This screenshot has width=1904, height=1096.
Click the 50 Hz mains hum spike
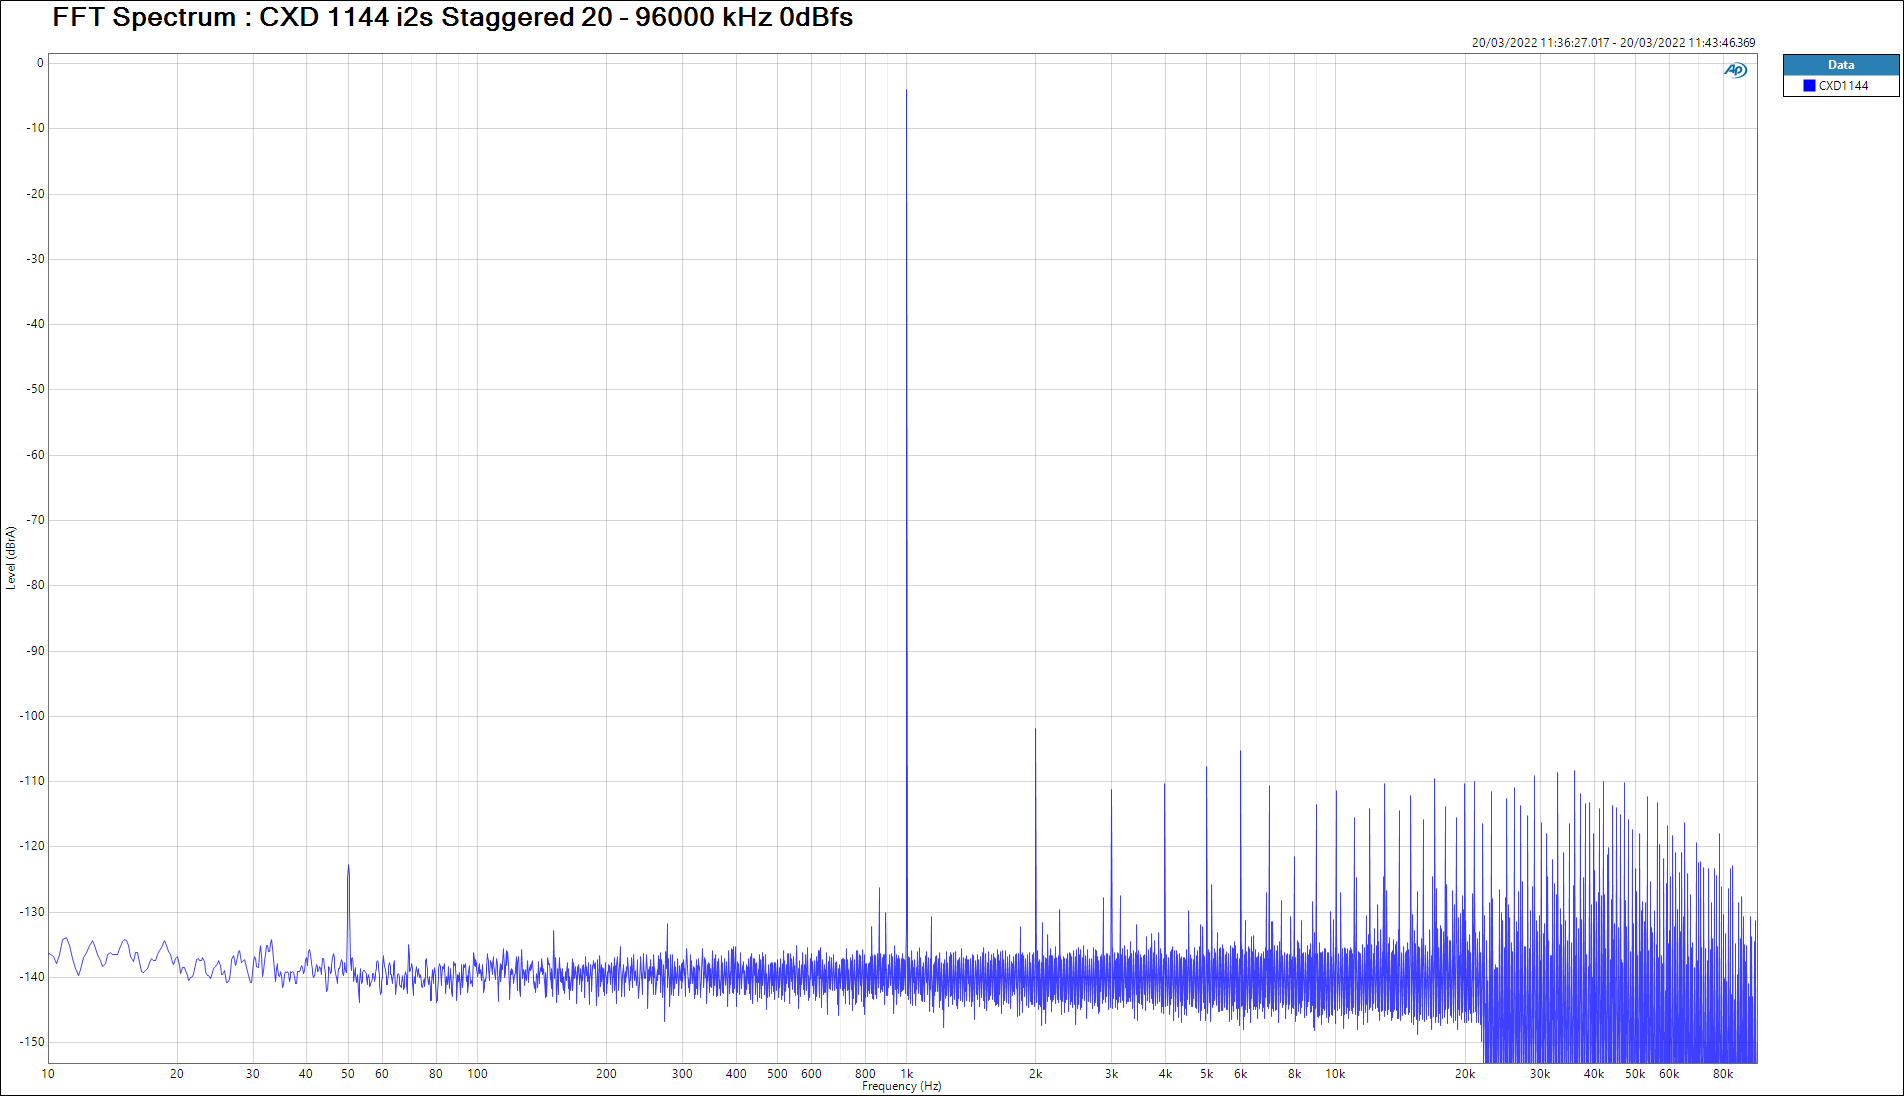click(348, 867)
